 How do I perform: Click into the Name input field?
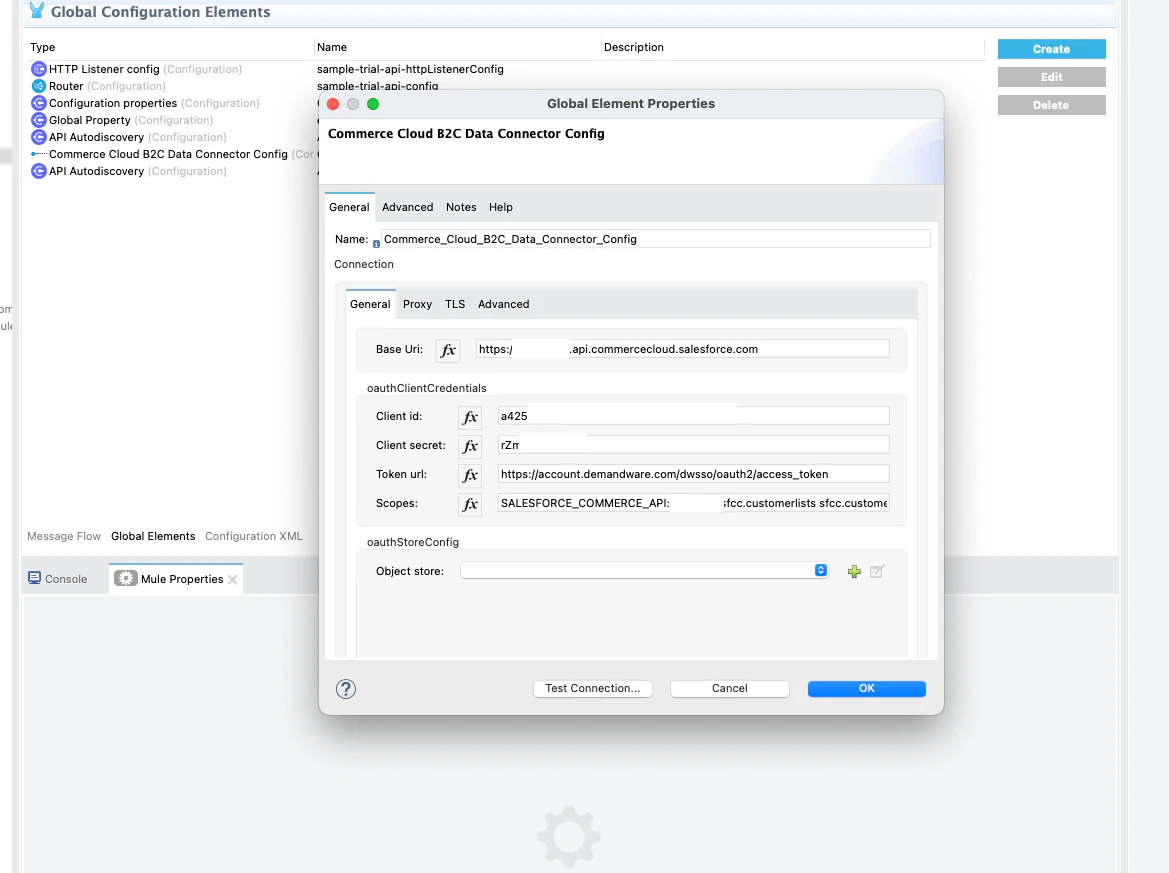click(656, 239)
